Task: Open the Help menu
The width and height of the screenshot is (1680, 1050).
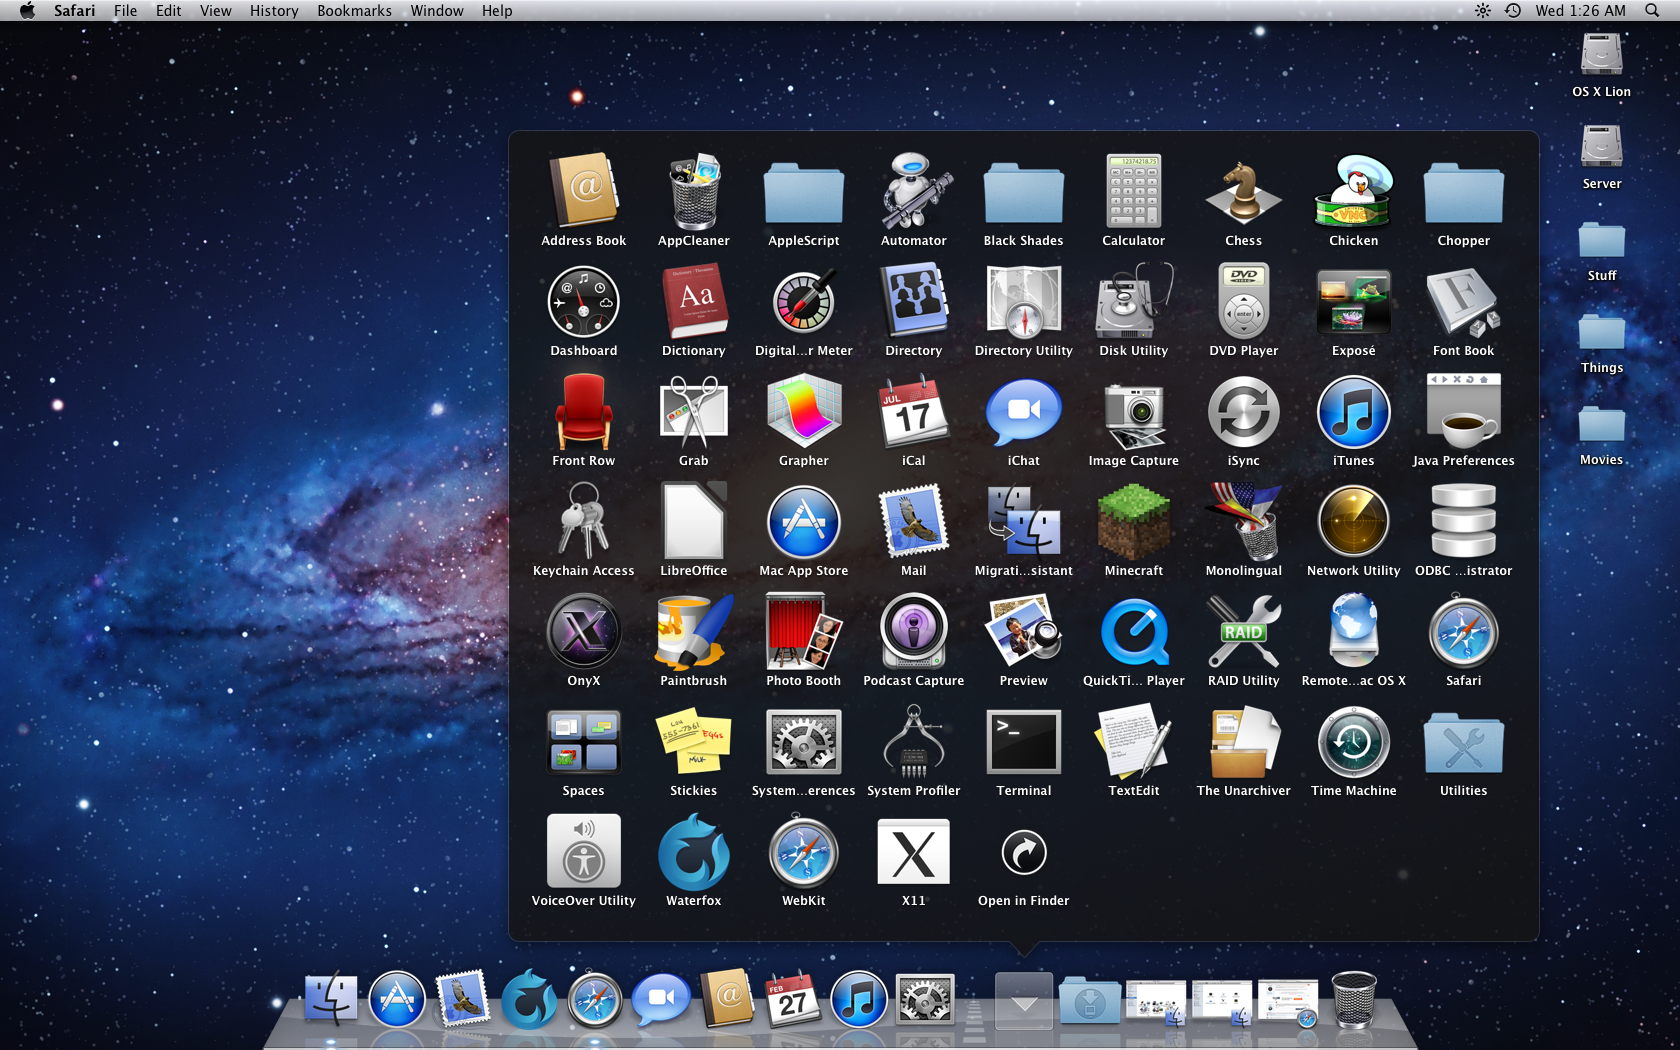Action: click(x=496, y=11)
